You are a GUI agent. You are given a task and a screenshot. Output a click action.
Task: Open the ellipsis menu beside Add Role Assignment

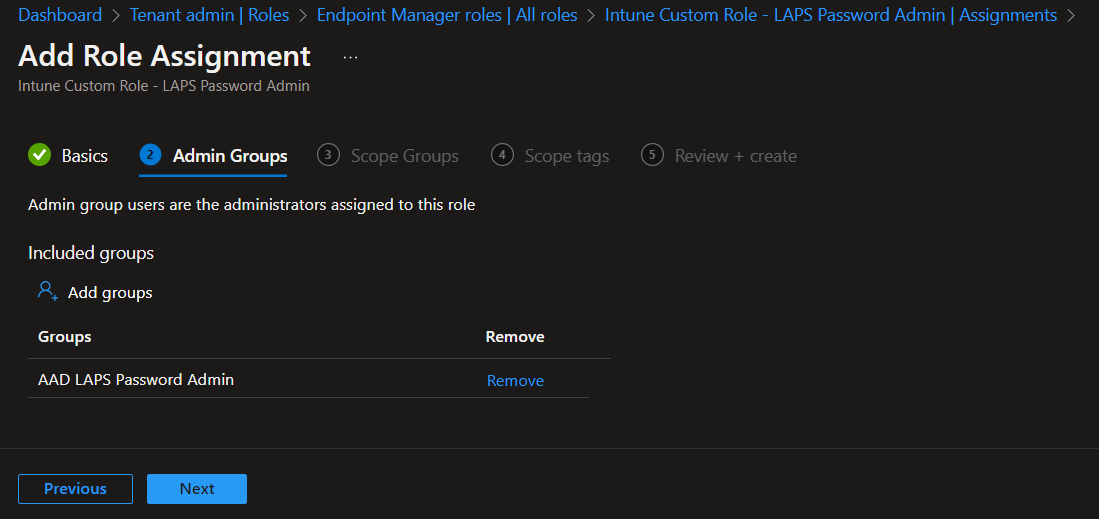350,58
